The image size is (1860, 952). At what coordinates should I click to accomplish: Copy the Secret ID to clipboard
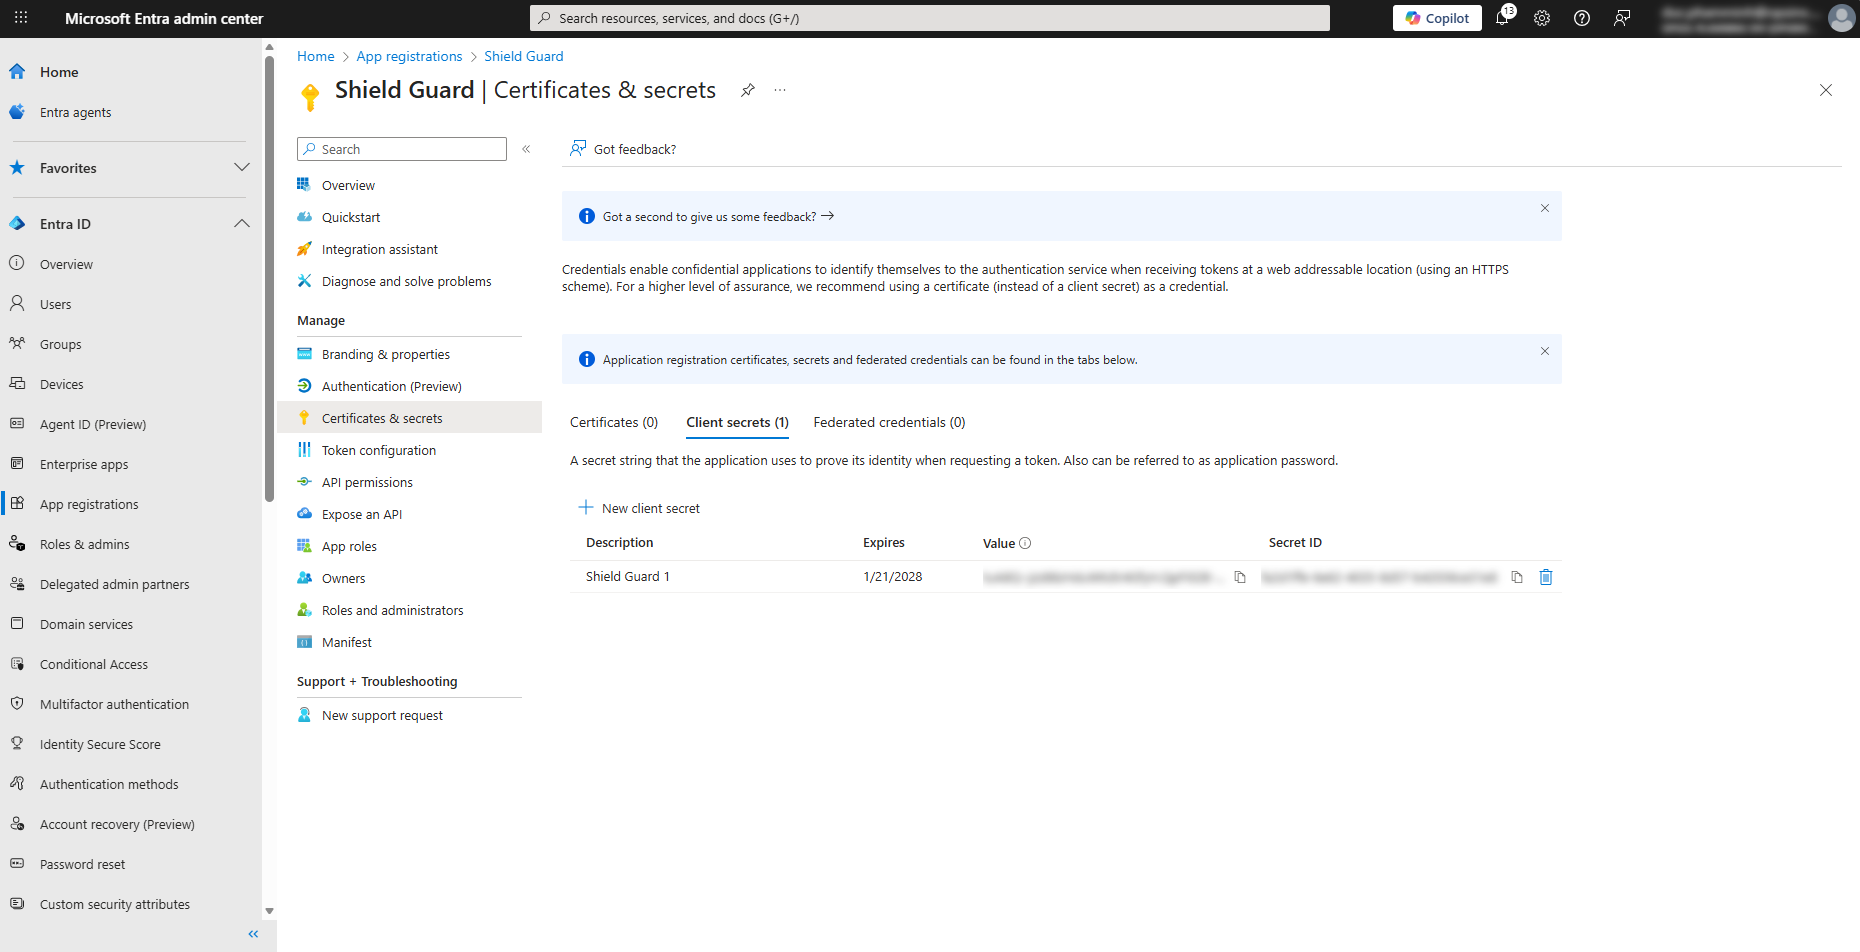[x=1517, y=577]
